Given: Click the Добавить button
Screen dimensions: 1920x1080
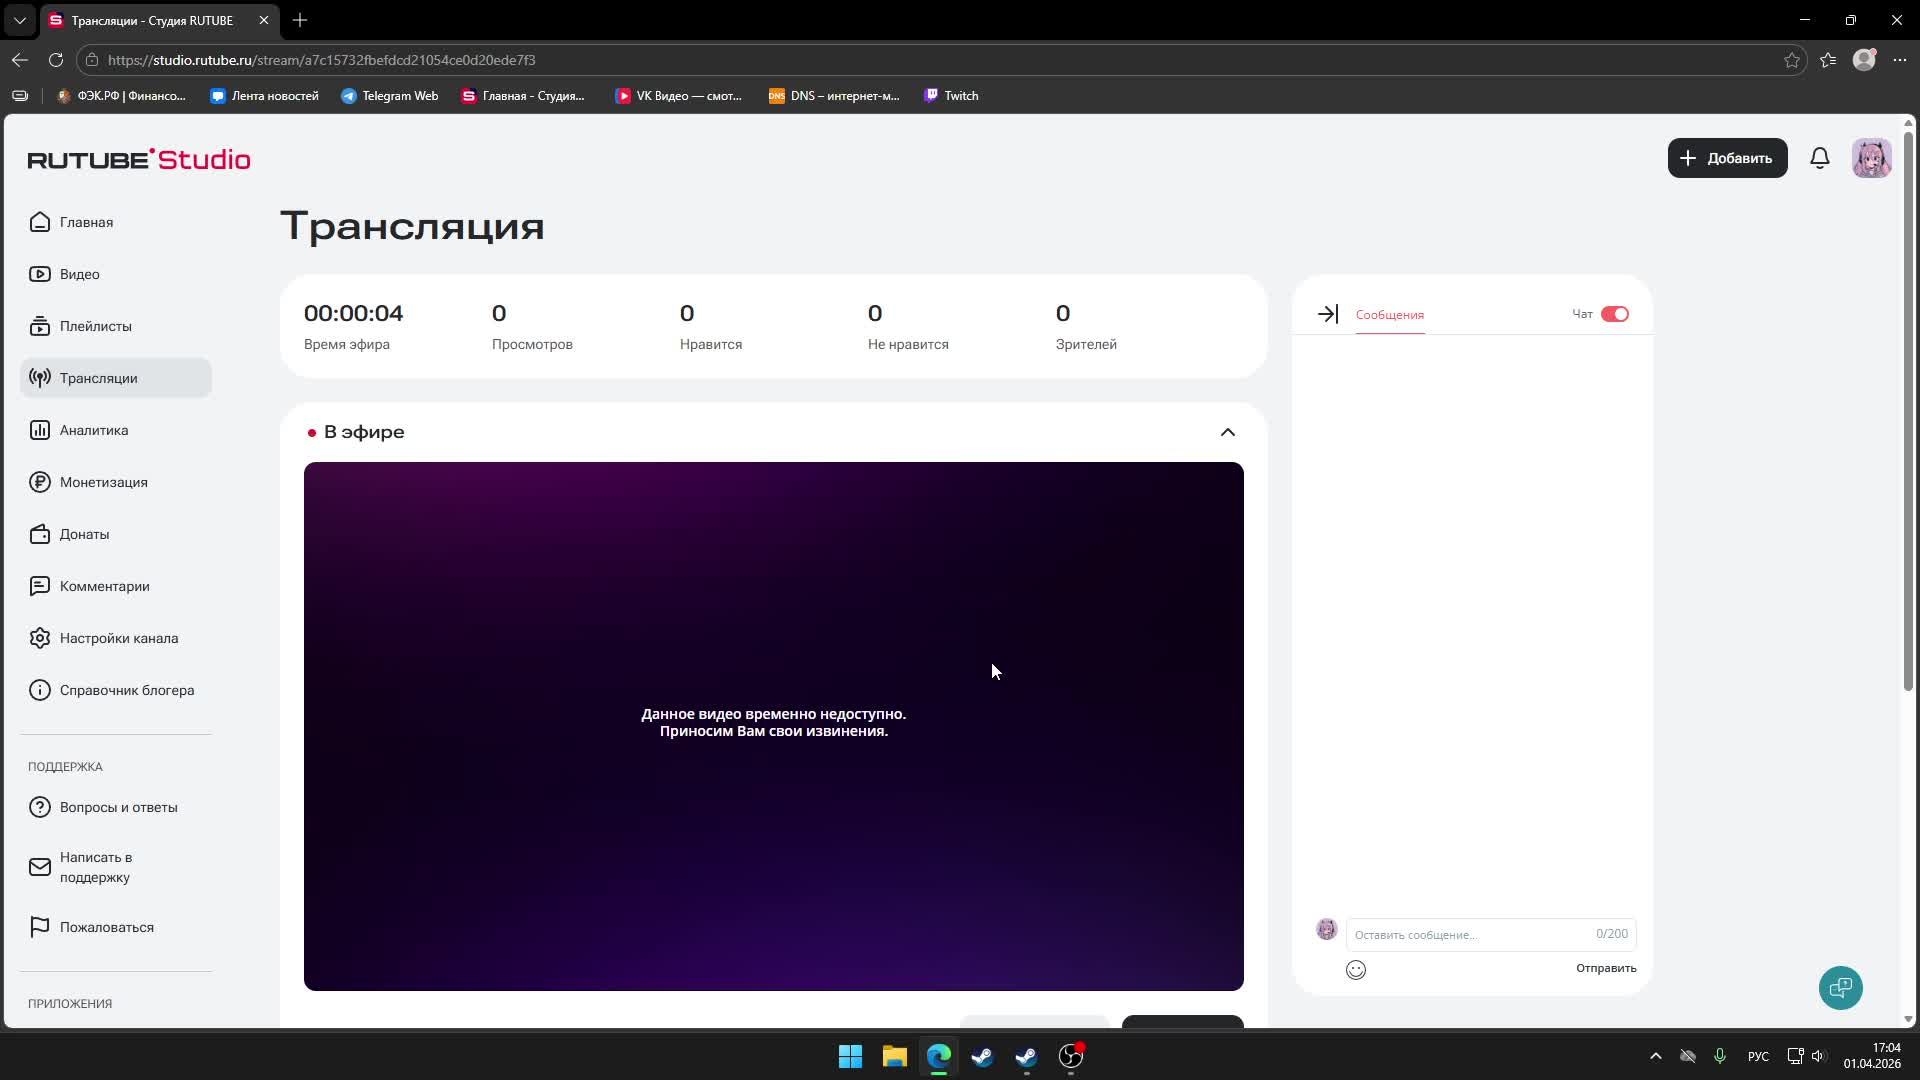Looking at the screenshot, I should (x=1727, y=158).
